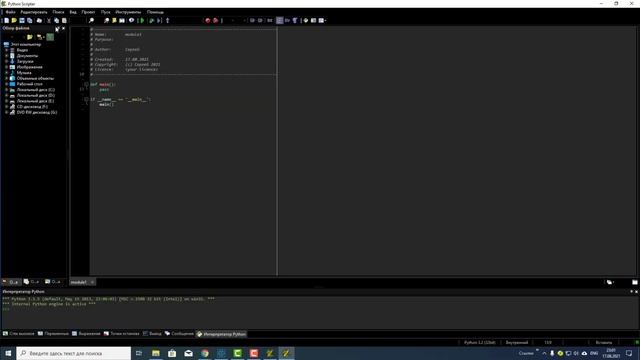Select Объемные объекты in file tree
The width and height of the screenshot is (640, 360).
(35, 78)
